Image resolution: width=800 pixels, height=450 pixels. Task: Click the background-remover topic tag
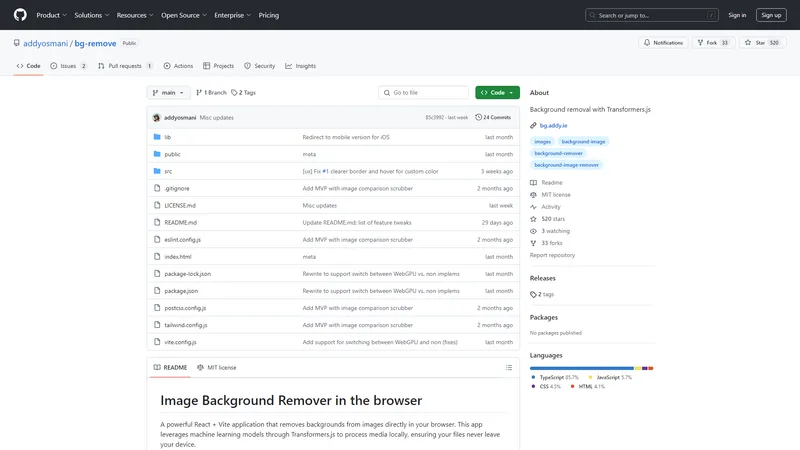pyautogui.click(x=558, y=153)
